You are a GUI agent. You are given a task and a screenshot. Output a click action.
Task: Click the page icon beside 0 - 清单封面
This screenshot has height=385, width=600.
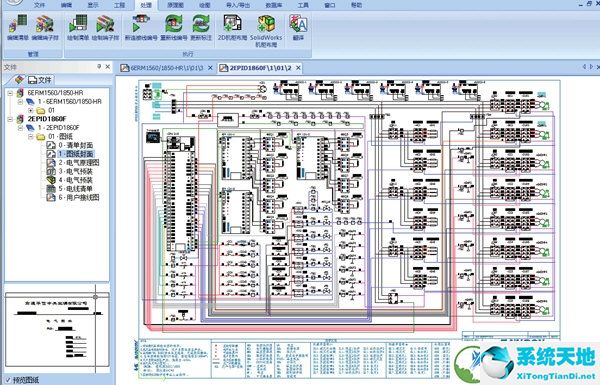[x=51, y=145]
